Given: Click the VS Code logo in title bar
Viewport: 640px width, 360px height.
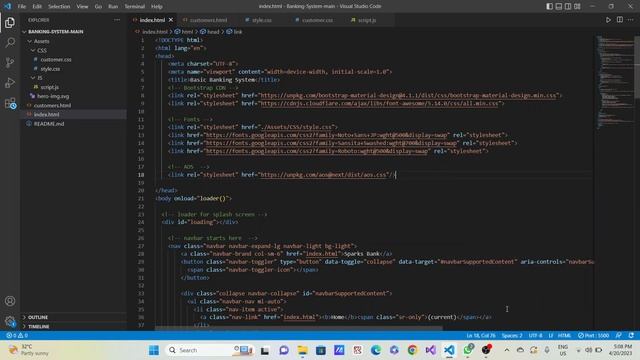Looking at the screenshot, I should point(7,6).
